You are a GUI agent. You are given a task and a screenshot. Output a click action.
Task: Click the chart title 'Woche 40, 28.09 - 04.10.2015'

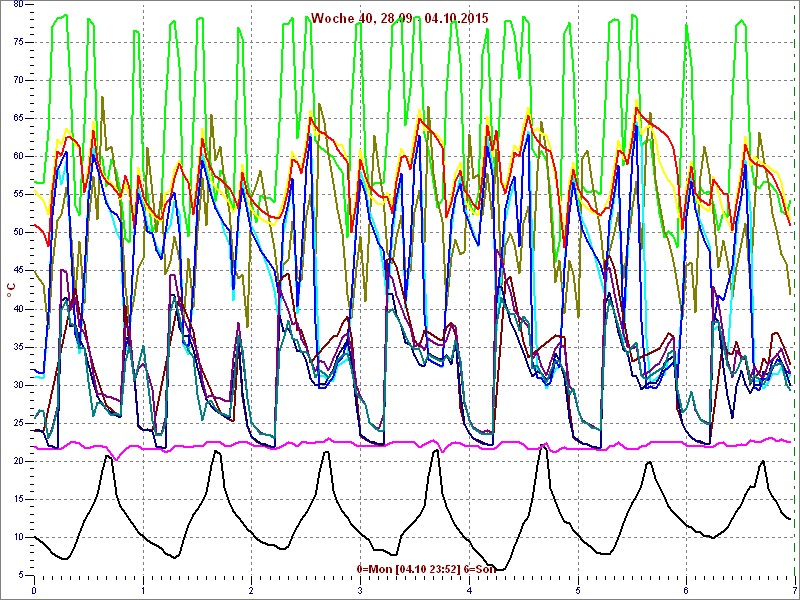click(399, 18)
